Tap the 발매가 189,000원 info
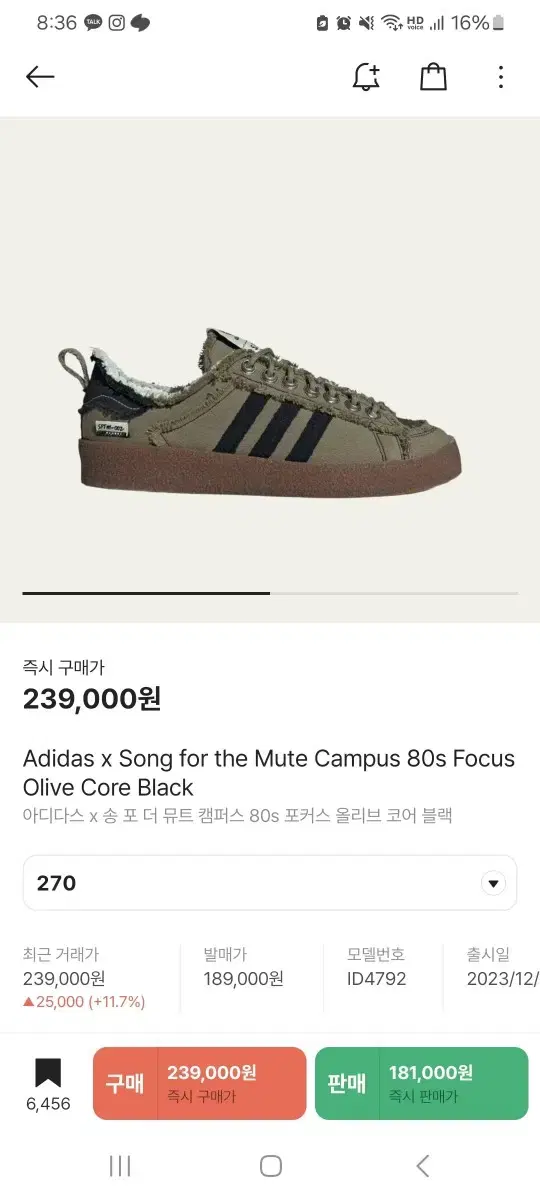540x1200 pixels. coord(243,967)
